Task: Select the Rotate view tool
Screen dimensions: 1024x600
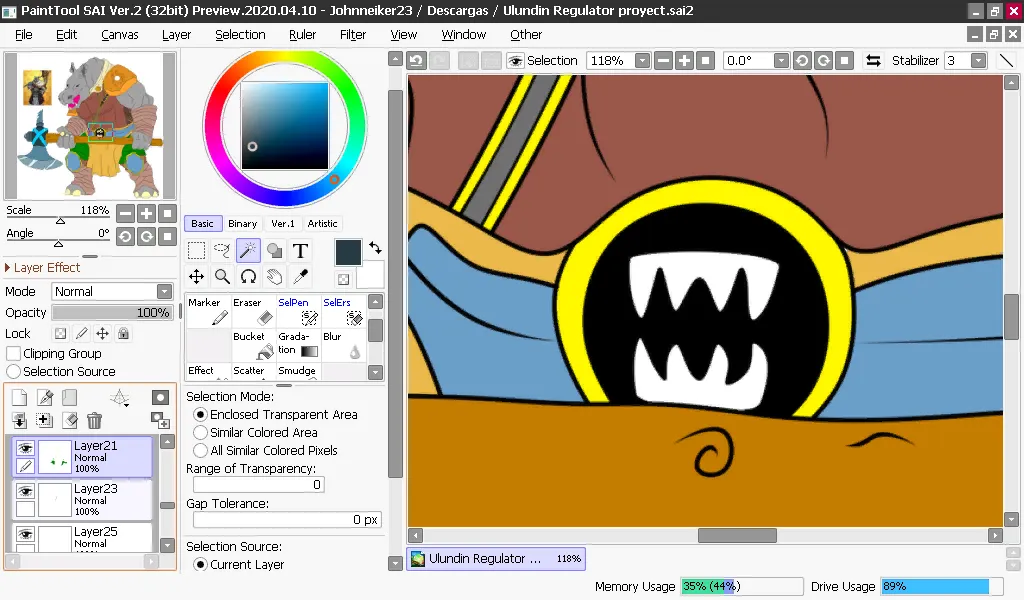Action: pyautogui.click(x=248, y=277)
